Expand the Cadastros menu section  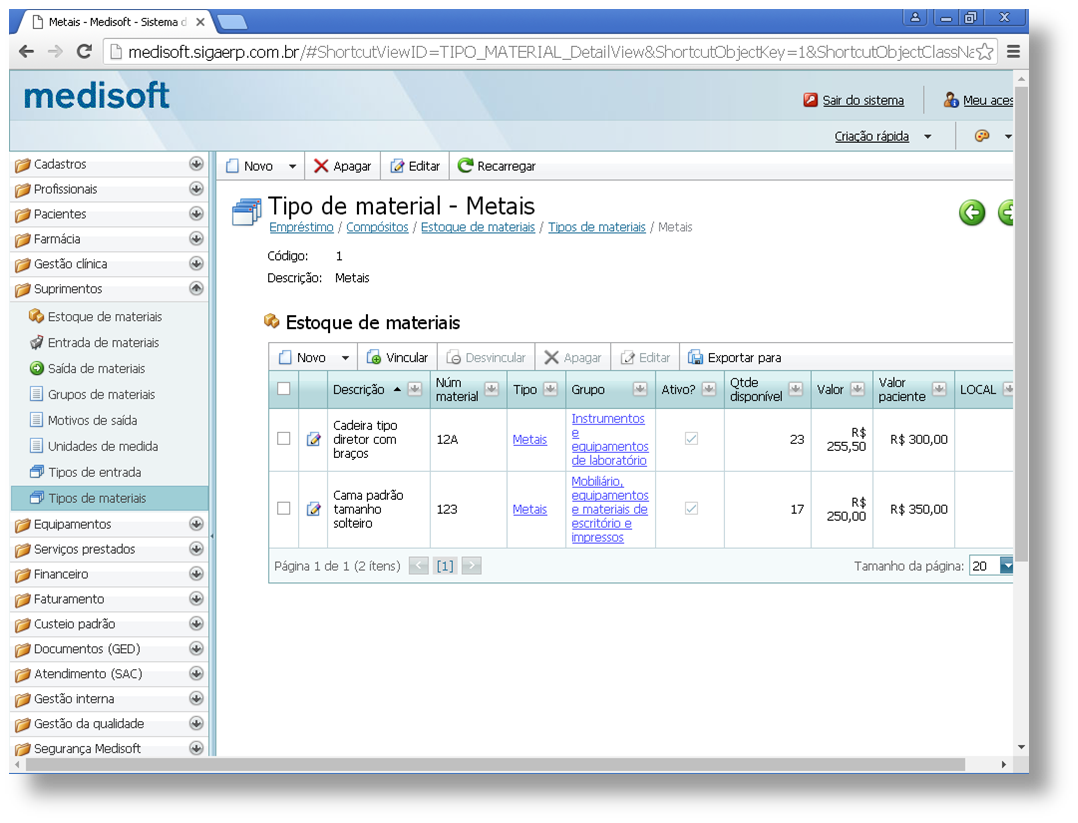pos(196,164)
